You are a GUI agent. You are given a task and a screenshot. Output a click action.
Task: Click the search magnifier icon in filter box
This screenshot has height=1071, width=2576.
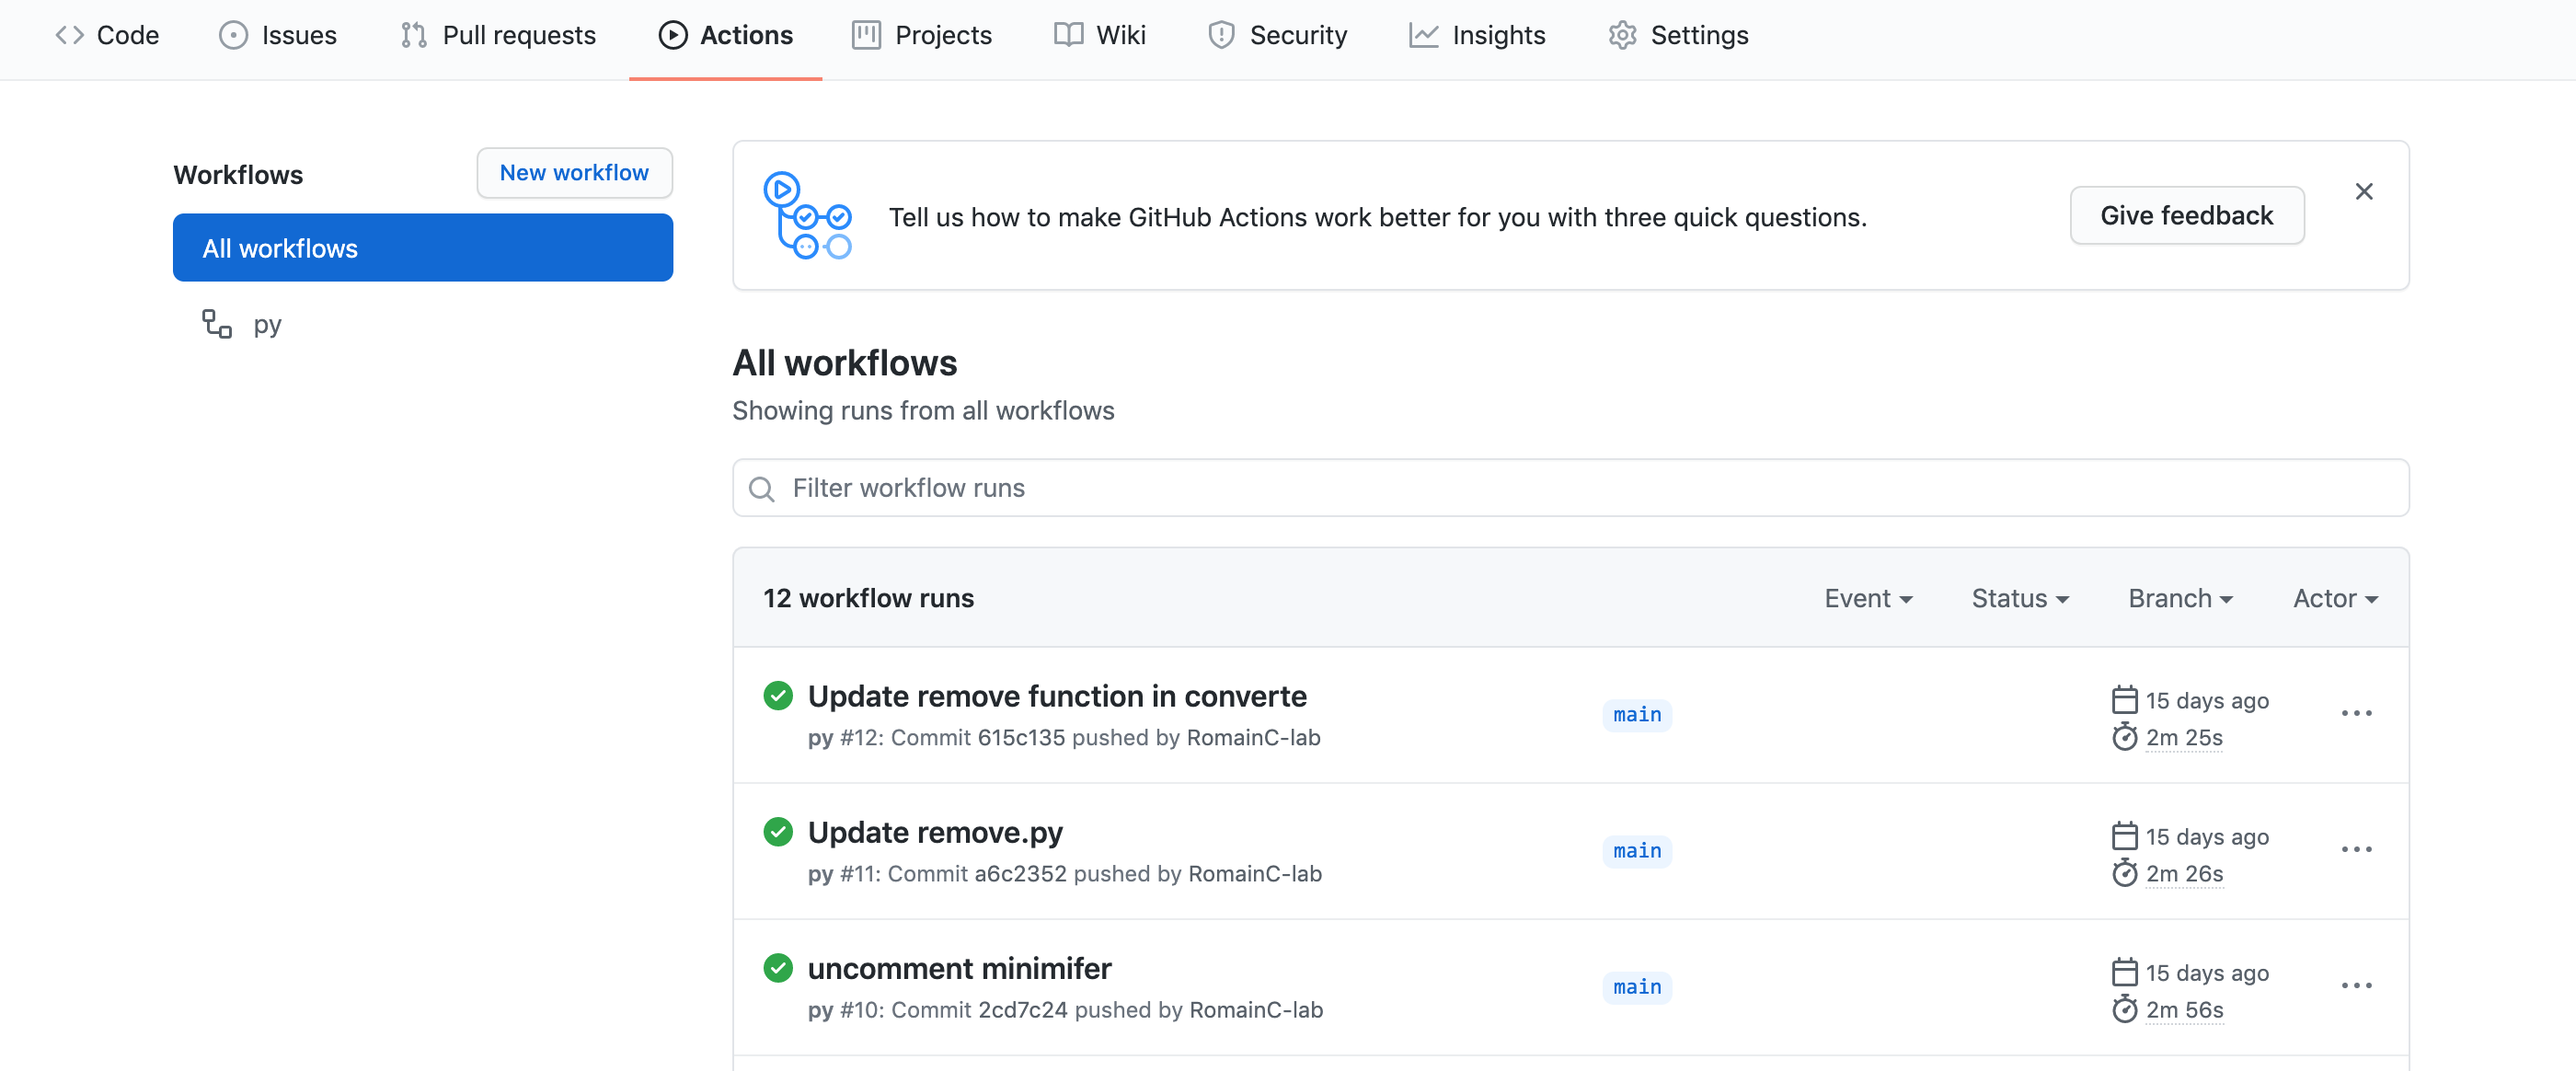(762, 489)
